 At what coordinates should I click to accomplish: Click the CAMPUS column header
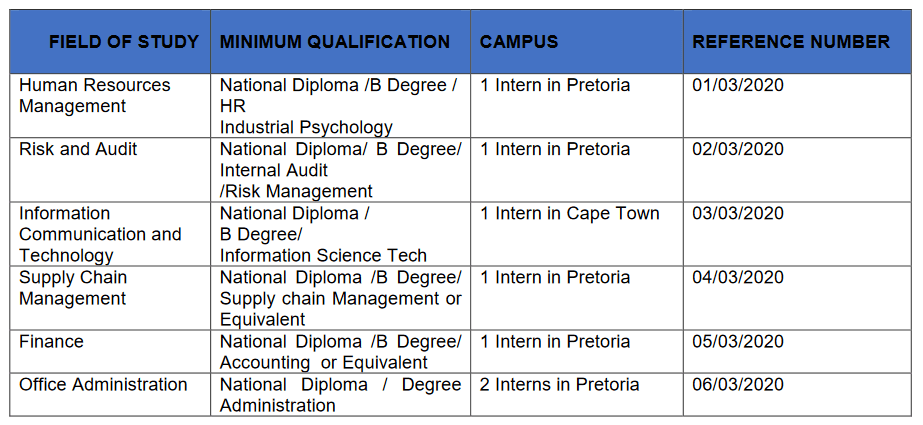click(519, 42)
